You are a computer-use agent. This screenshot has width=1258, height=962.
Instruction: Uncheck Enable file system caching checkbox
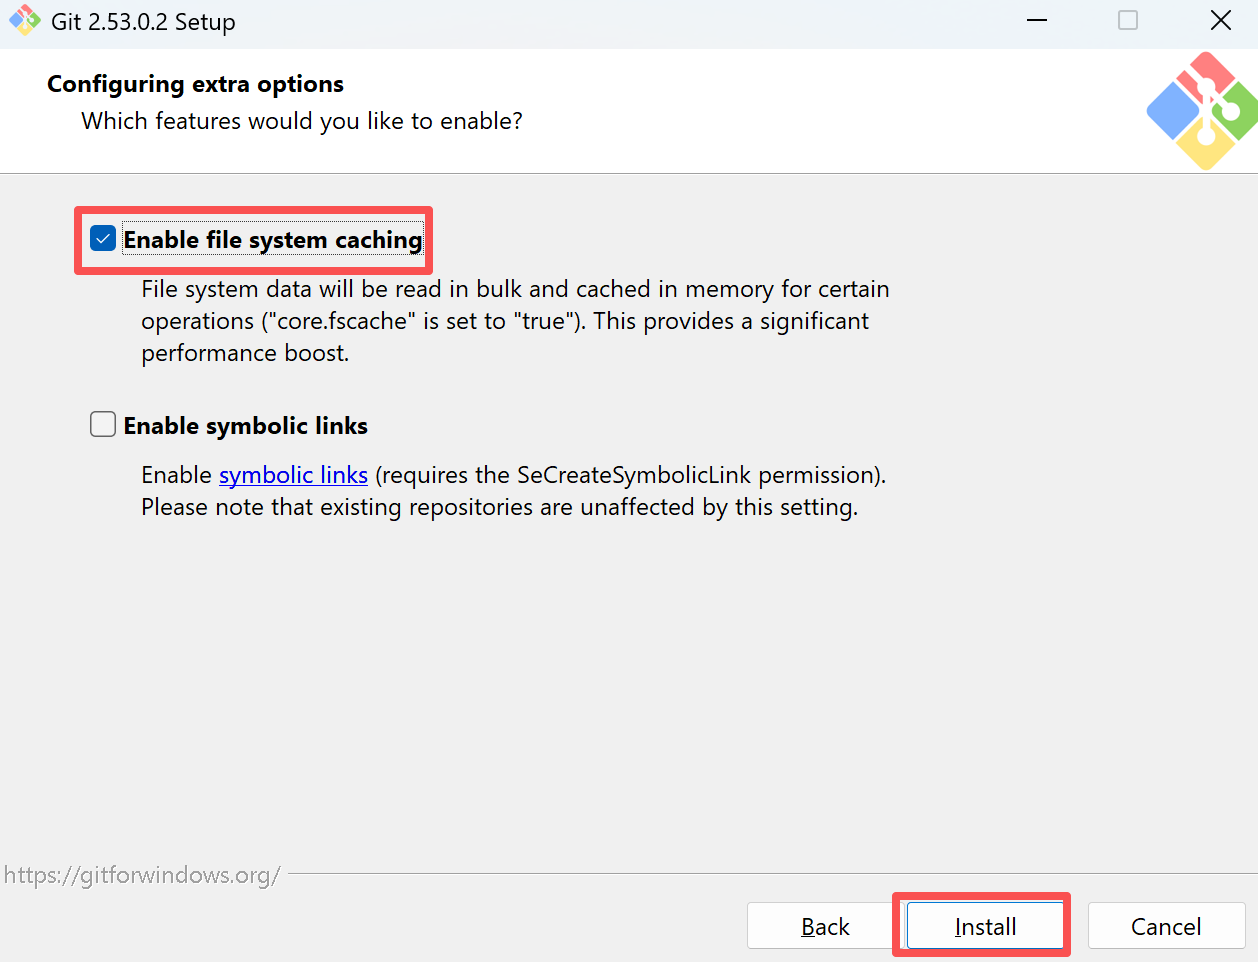(x=103, y=238)
